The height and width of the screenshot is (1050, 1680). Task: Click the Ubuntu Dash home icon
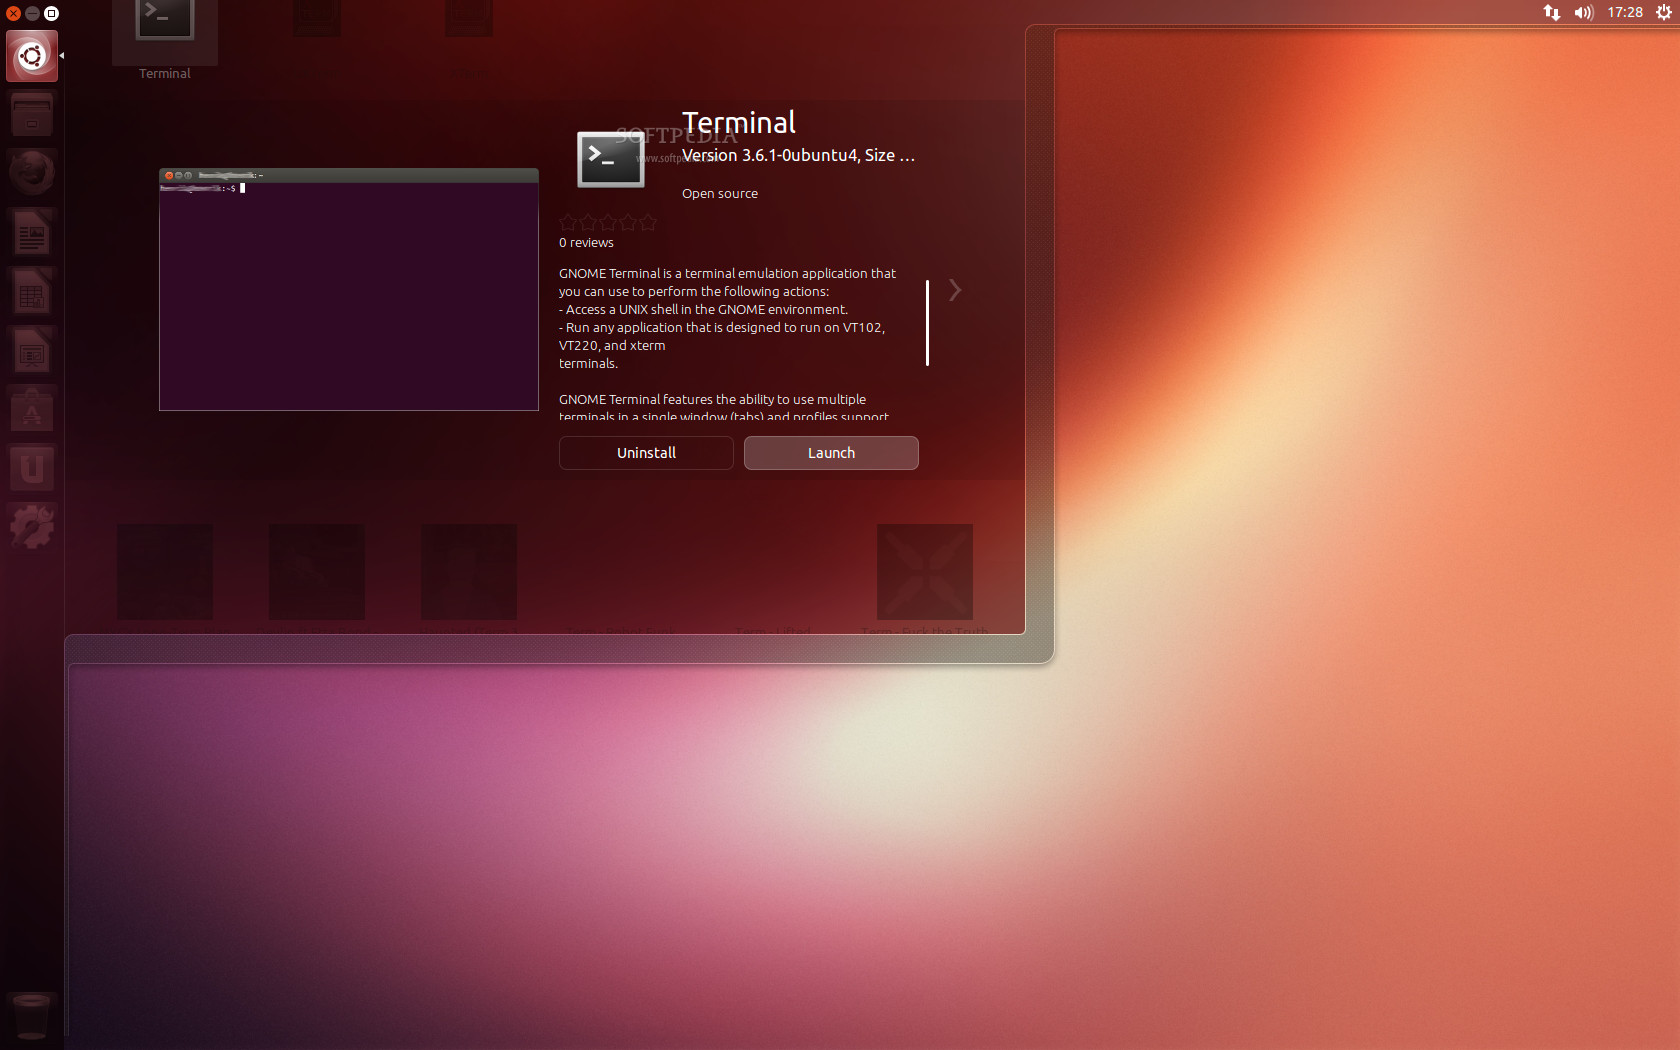click(32, 56)
